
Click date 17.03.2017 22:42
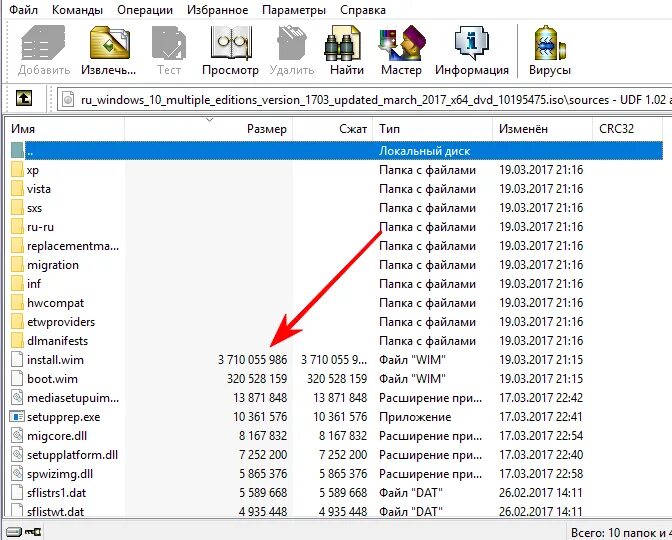541,398
